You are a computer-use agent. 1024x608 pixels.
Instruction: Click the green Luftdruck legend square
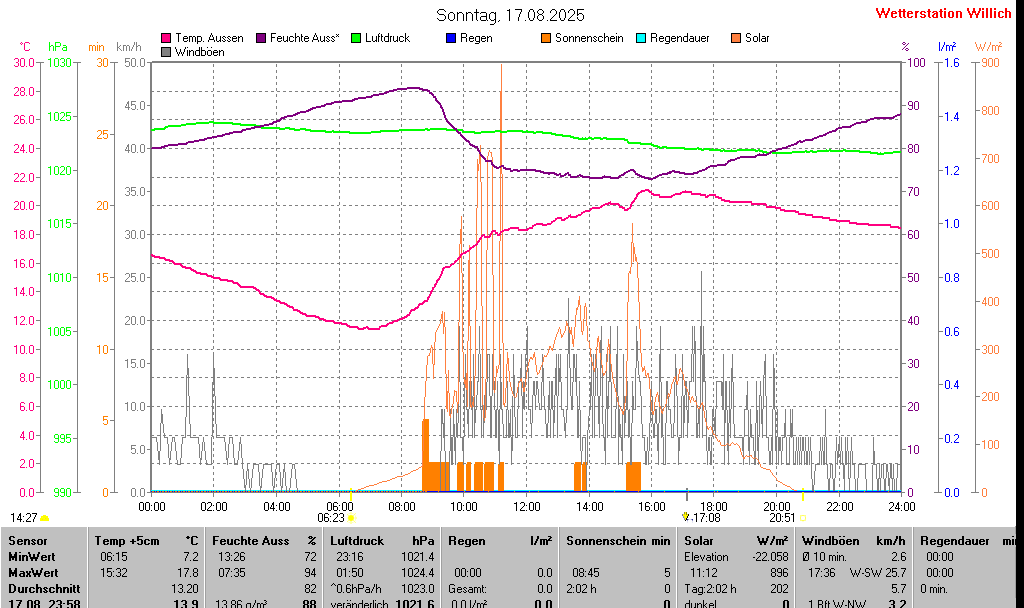click(x=356, y=38)
